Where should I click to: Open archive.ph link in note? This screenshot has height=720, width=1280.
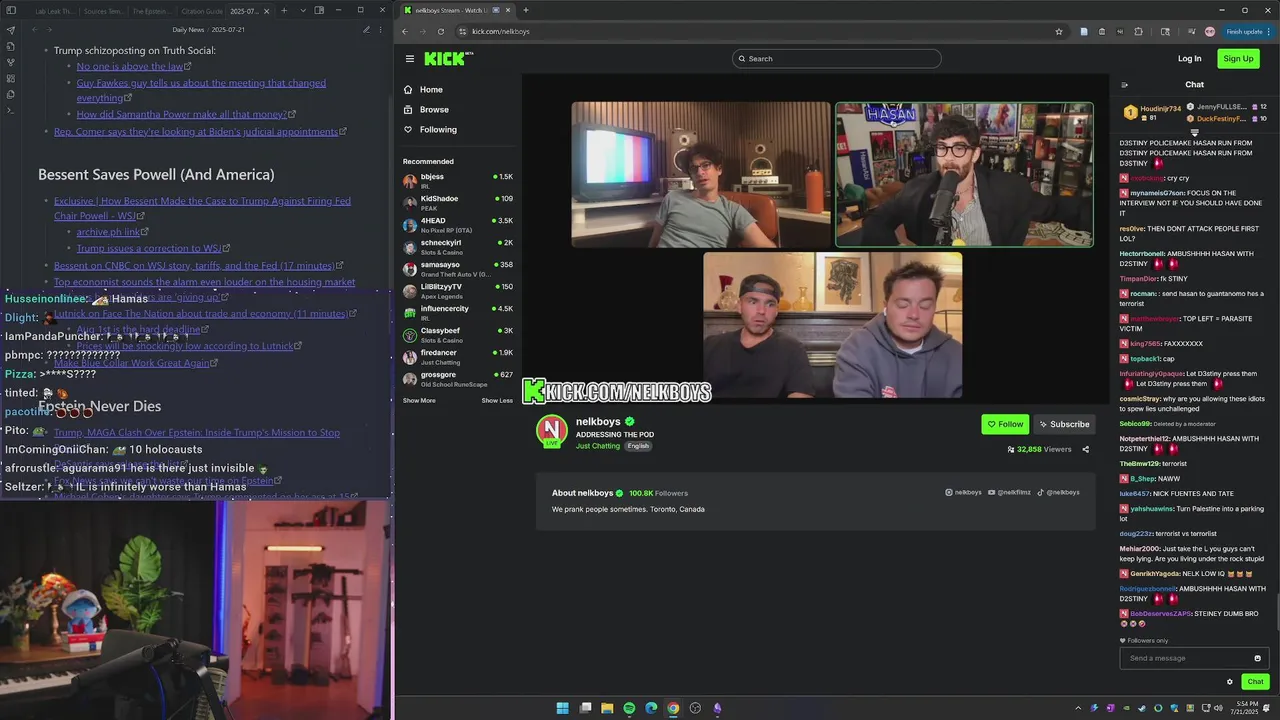[108, 232]
